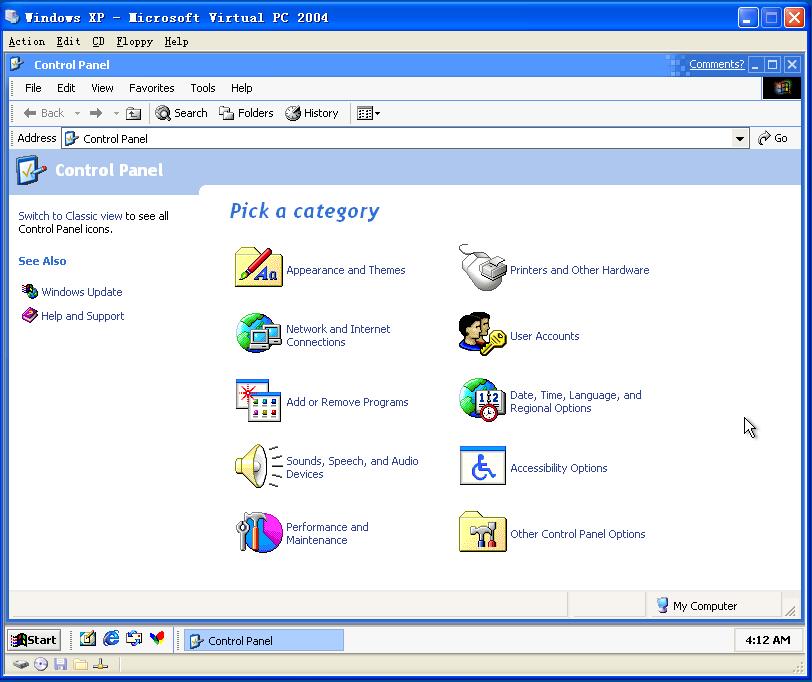Viewport: 812px width, 682px height.
Task: Open the Accessibility Options category icon
Action: coord(483,466)
